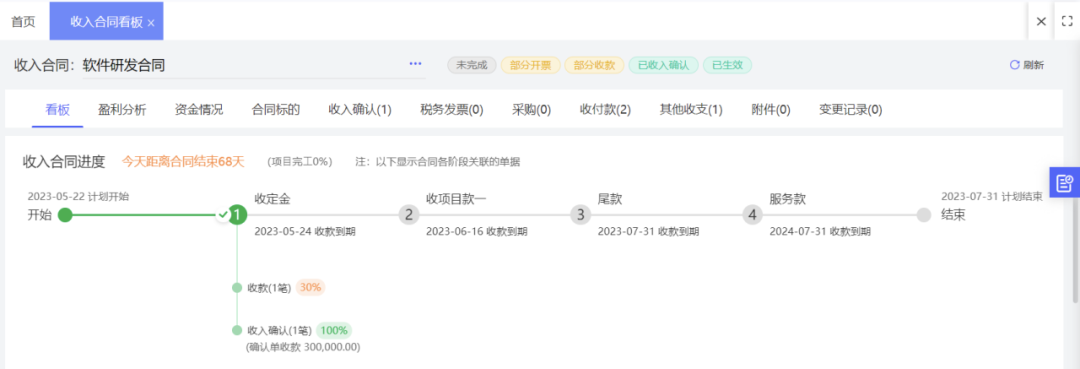
Task: Click the 2023-05-22 计划开始 label
Action: point(78,196)
